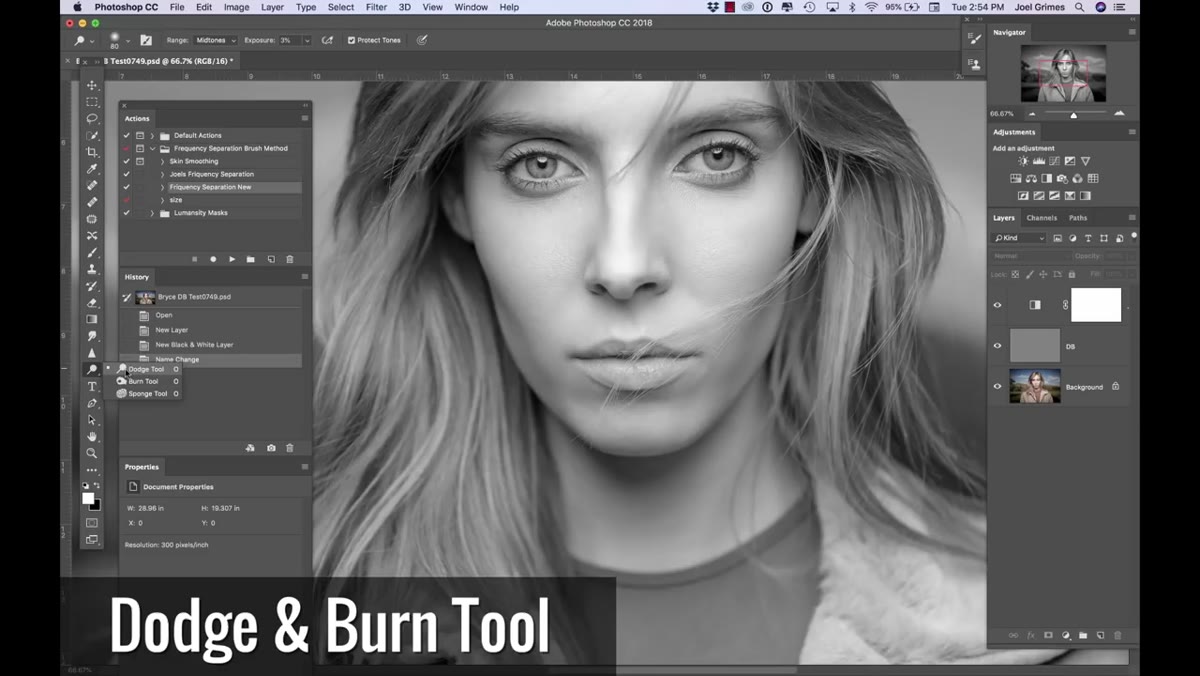1200x676 pixels.
Task: Select the Hand tool
Action: [92, 437]
